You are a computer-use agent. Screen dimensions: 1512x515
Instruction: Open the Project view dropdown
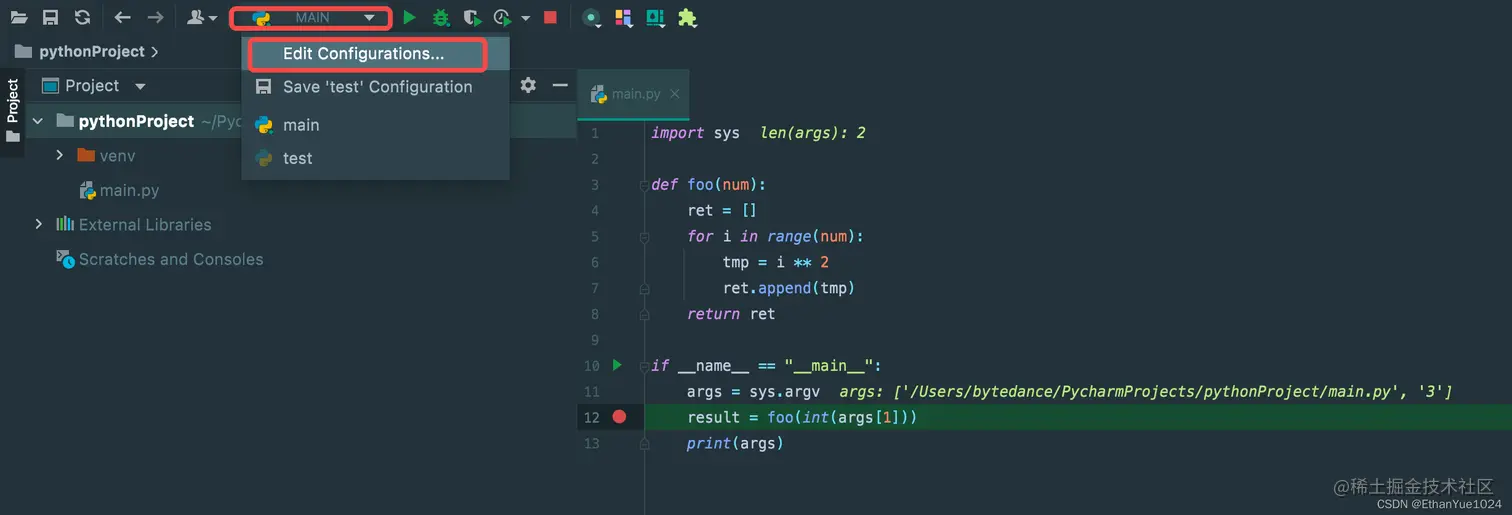140,87
